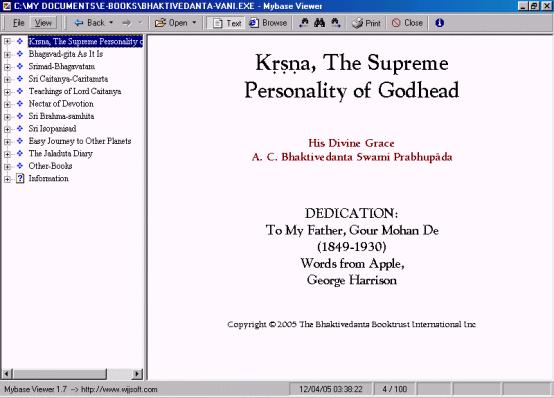Screen dimensions: 554x398
Task: Expand the Sri Isopanisad node
Action: click(7, 129)
